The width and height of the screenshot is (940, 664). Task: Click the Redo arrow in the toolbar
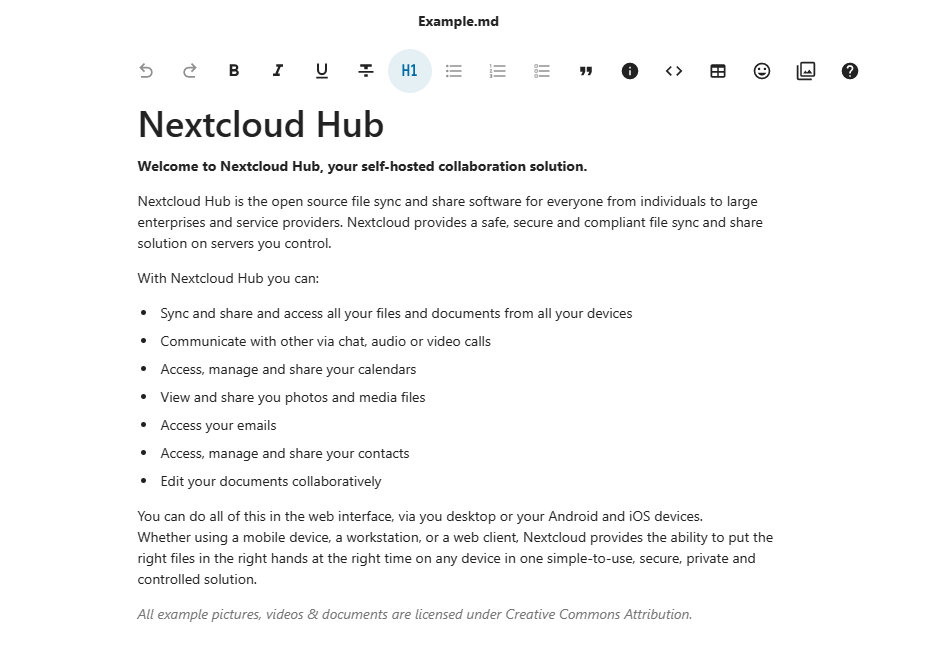pos(190,71)
